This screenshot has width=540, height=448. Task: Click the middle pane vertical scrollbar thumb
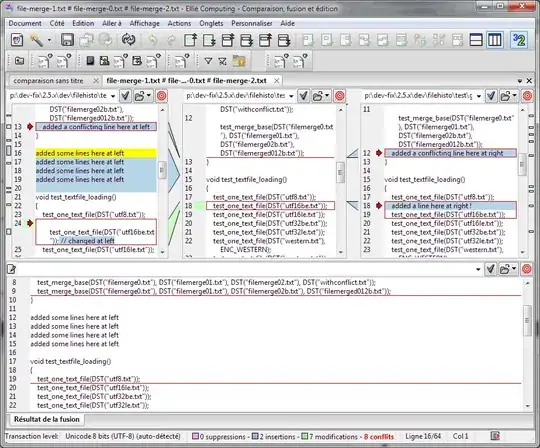coord(341,172)
